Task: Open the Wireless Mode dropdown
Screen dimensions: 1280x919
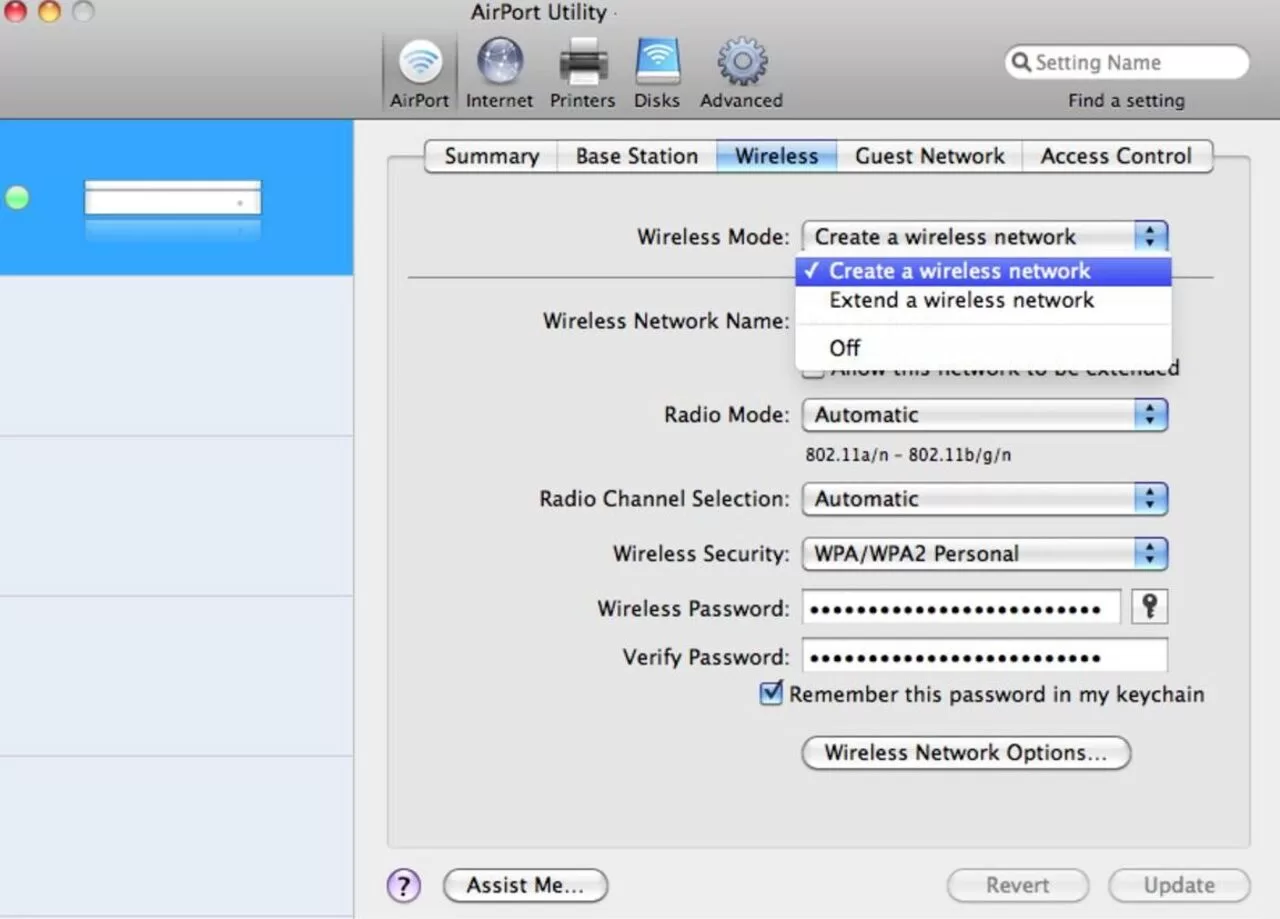Action: coord(984,237)
